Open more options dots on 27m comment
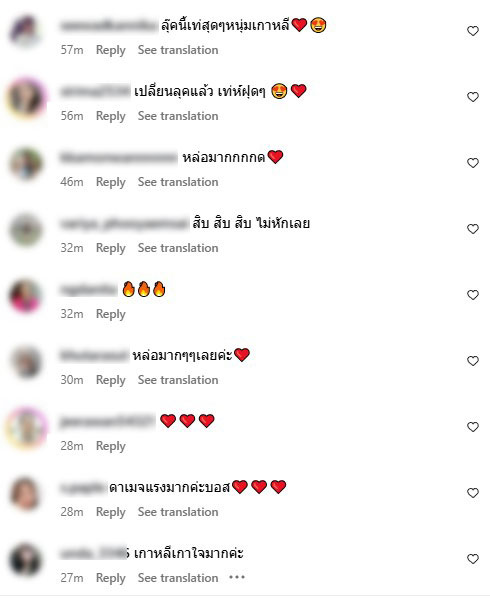 point(237,578)
